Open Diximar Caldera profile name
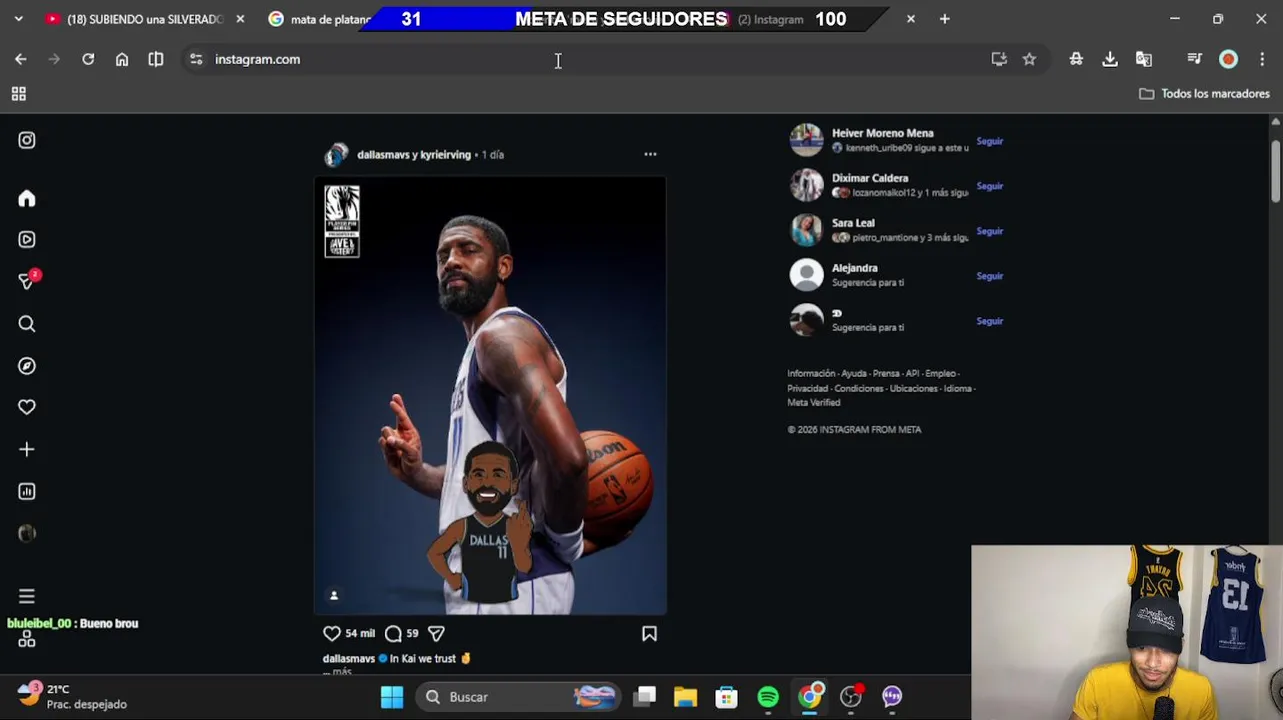The image size is (1283, 720). [x=870, y=178]
